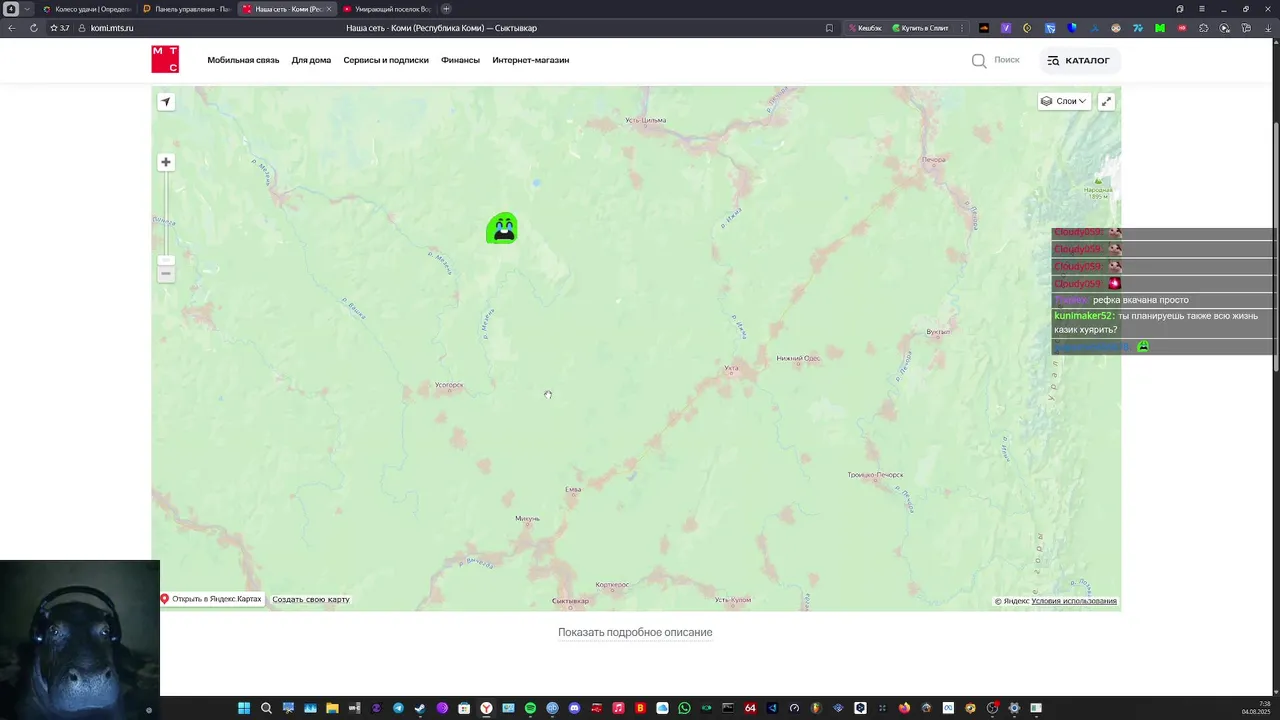This screenshot has width=1280, height=720.
Task: Open Условия использования link
Action: click(x=1074, y=601)
